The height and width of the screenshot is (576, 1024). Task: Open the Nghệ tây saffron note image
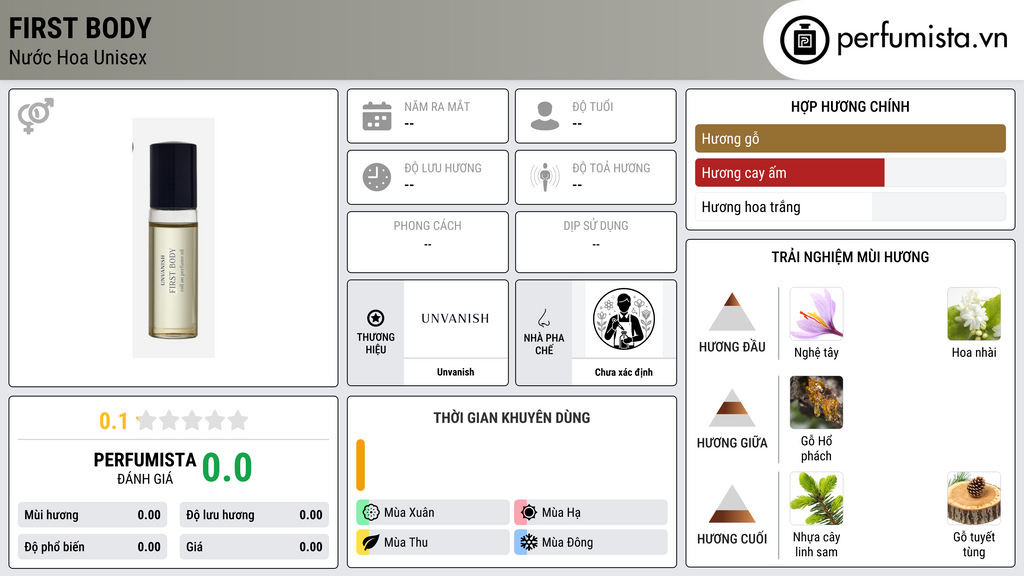(816, 314)
